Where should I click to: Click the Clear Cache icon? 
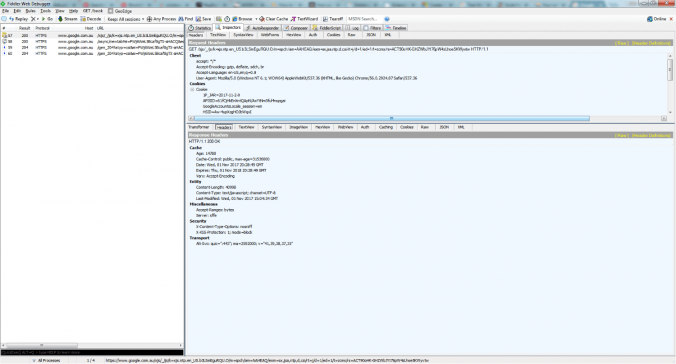pos(262,19)
